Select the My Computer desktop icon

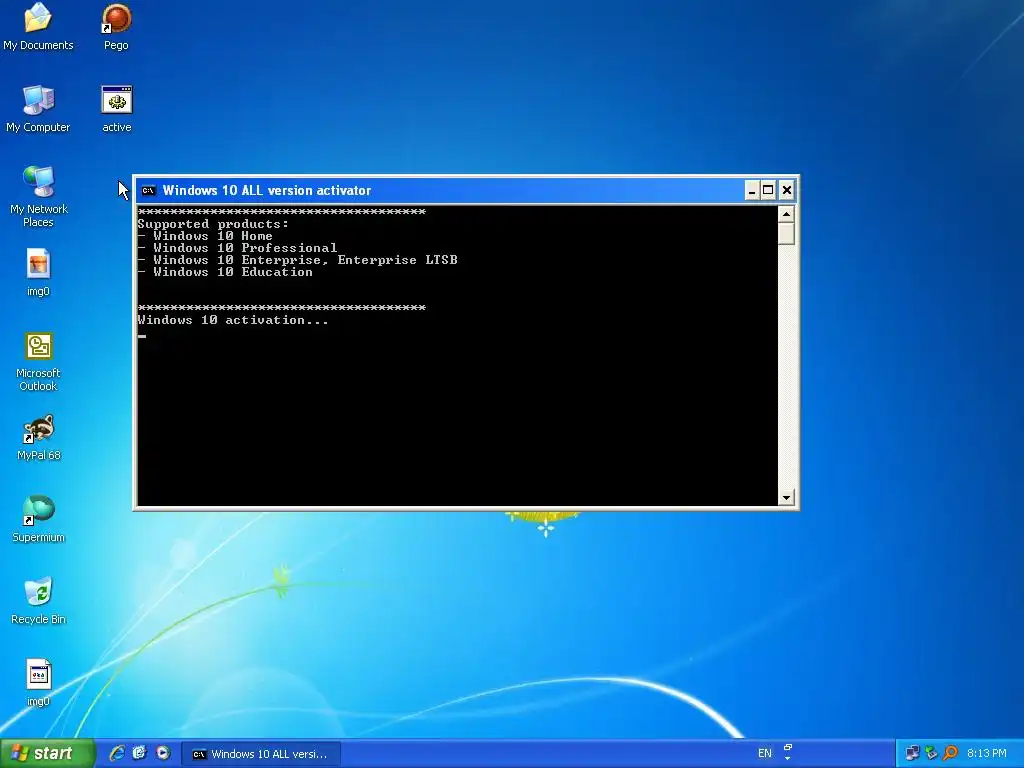[38, 108]
